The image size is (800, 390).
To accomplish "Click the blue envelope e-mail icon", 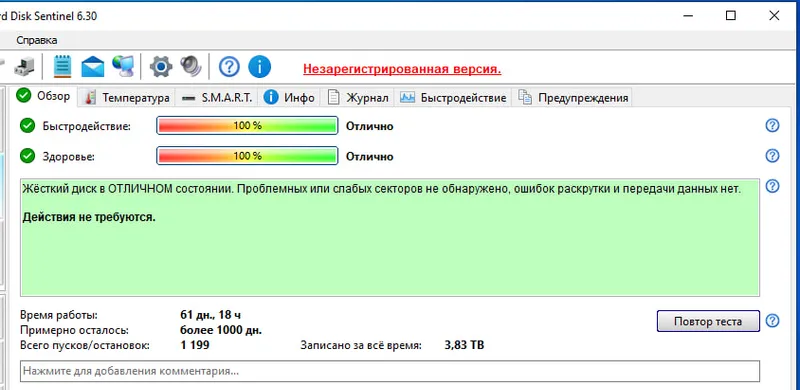I will (x=92, y=66).
